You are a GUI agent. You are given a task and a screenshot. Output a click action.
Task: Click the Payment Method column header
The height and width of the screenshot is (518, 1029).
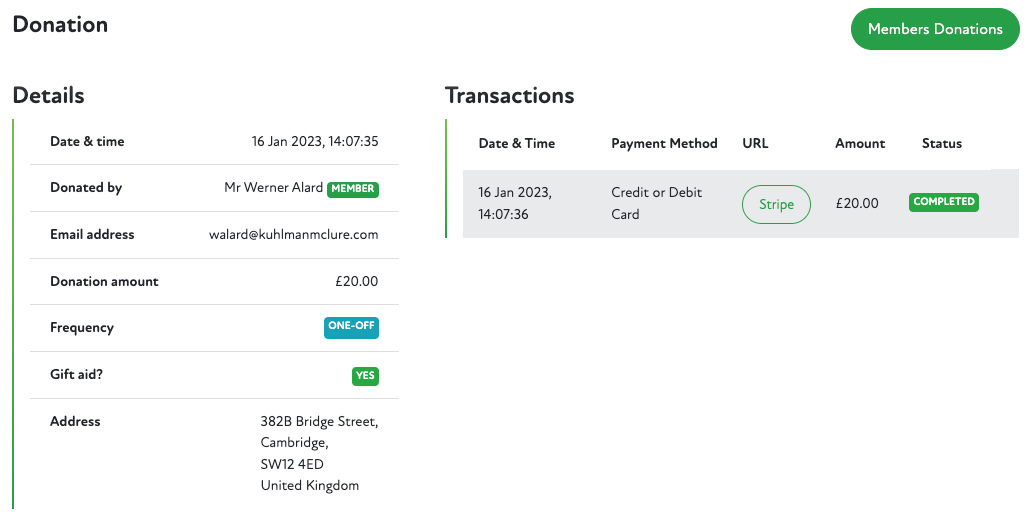point(664,143)
